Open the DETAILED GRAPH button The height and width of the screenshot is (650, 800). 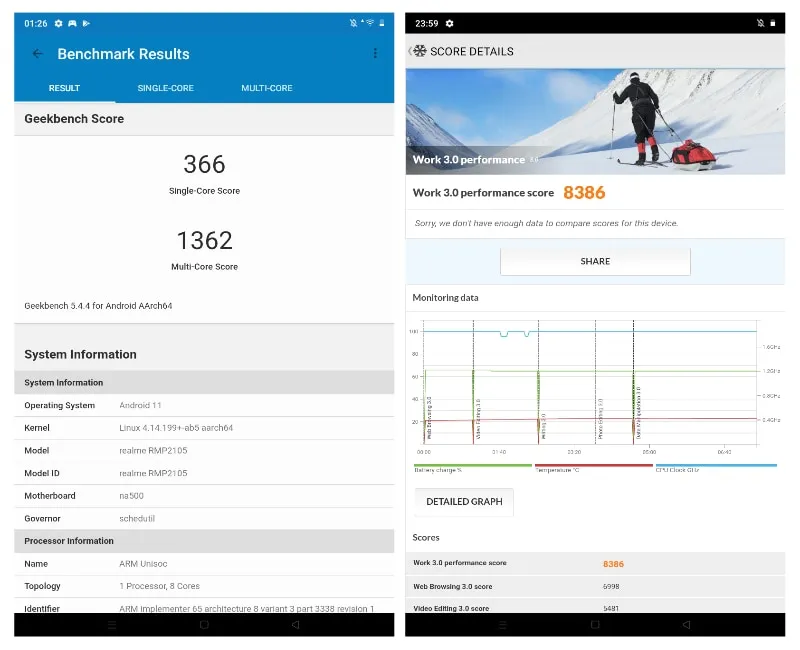coord(464,502)
